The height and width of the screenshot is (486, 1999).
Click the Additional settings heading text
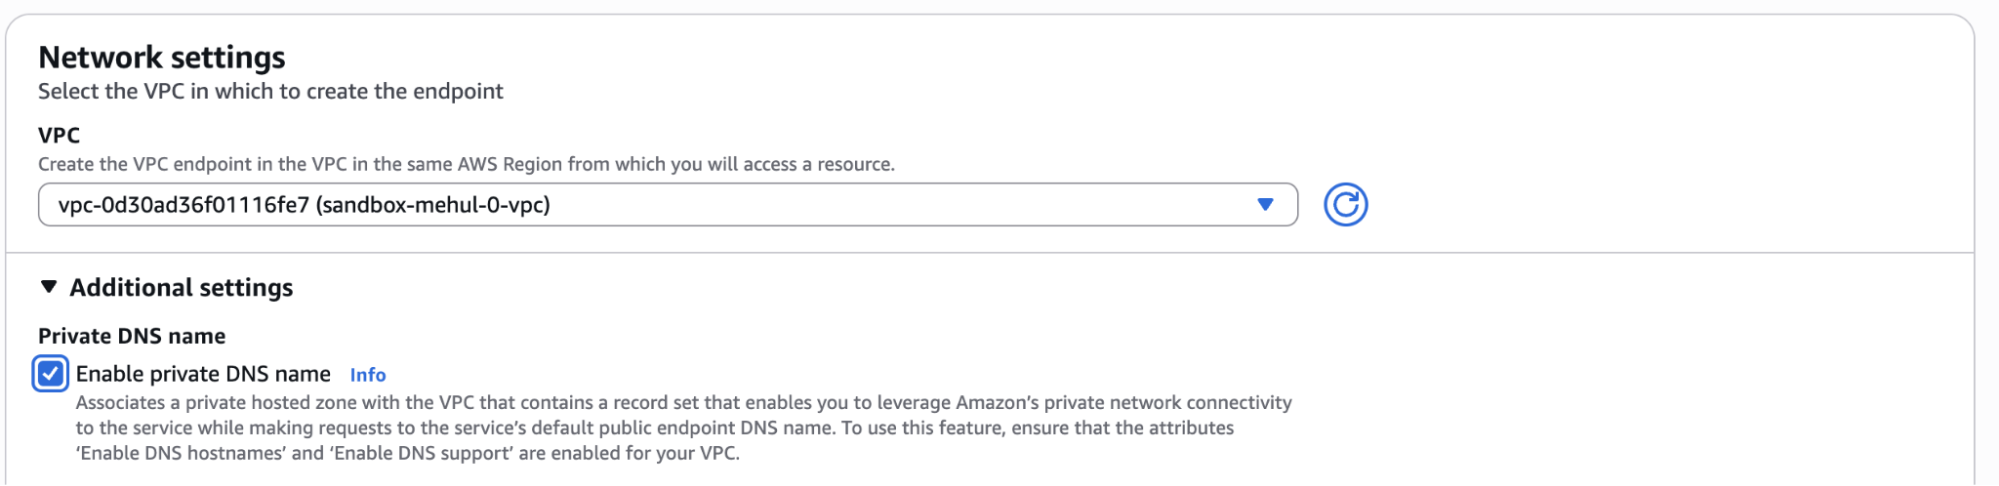181,288
